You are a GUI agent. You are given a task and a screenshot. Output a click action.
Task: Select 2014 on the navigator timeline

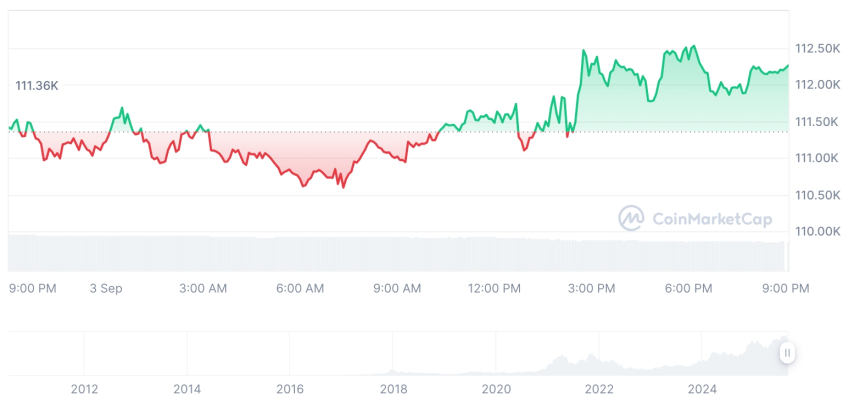click(x=187, y=388)
